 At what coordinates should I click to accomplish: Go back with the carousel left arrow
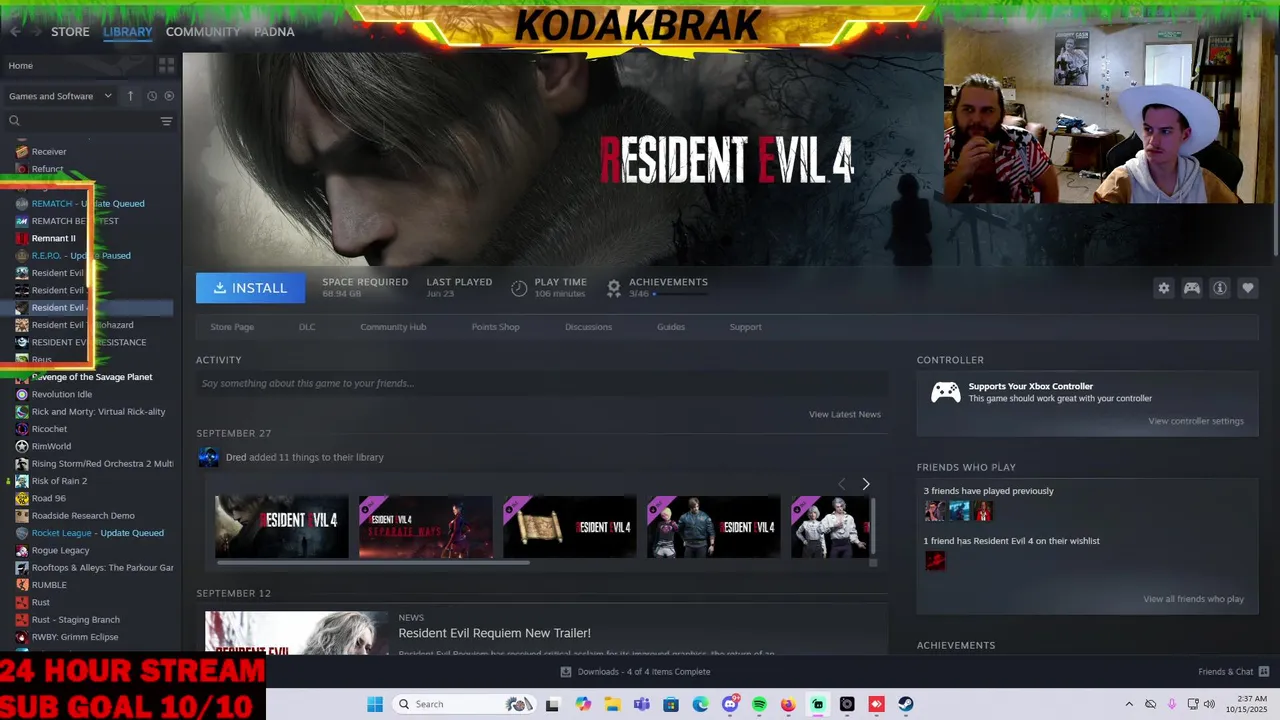(x=841, y=484)
